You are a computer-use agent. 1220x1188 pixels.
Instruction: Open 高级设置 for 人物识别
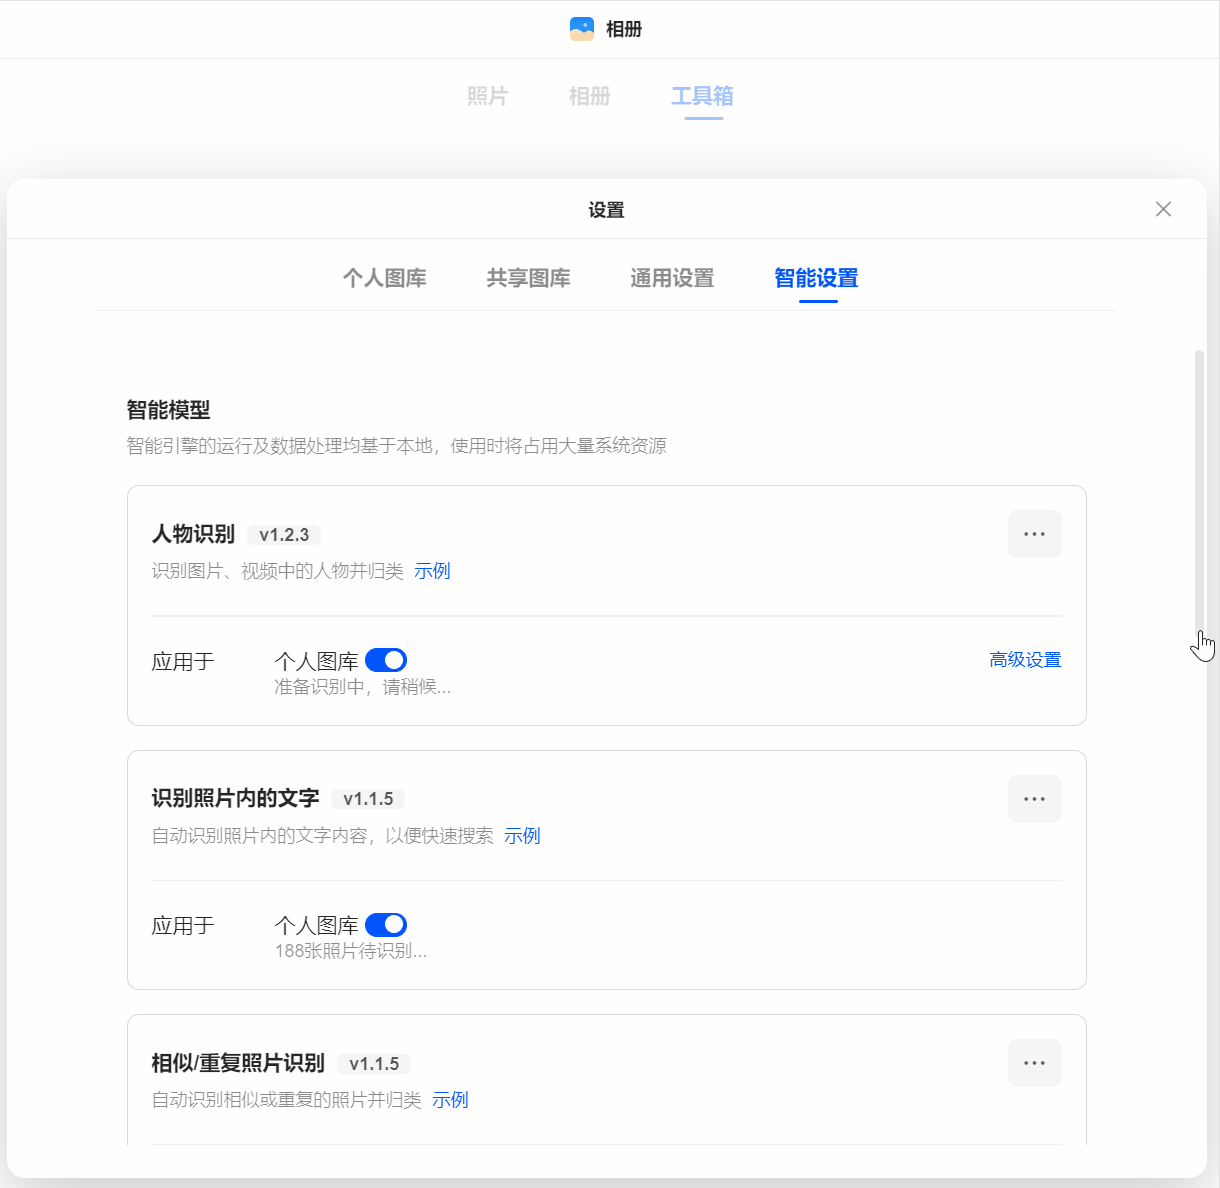click(x=1025, y=660)
